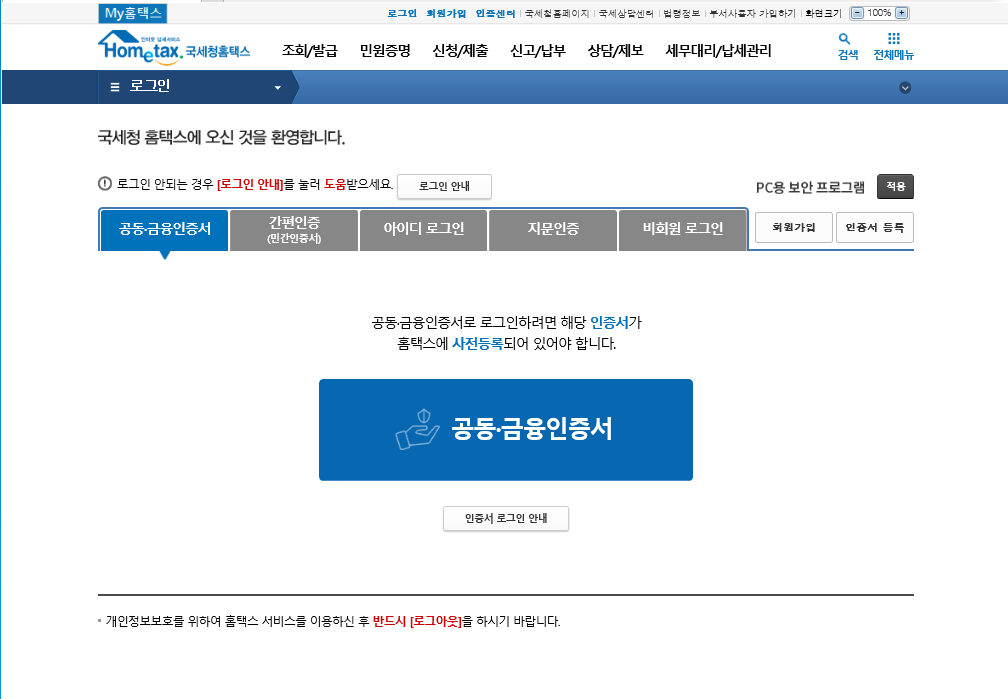Open the 세무대리/납세관리 menu

[x=718, y=50]
